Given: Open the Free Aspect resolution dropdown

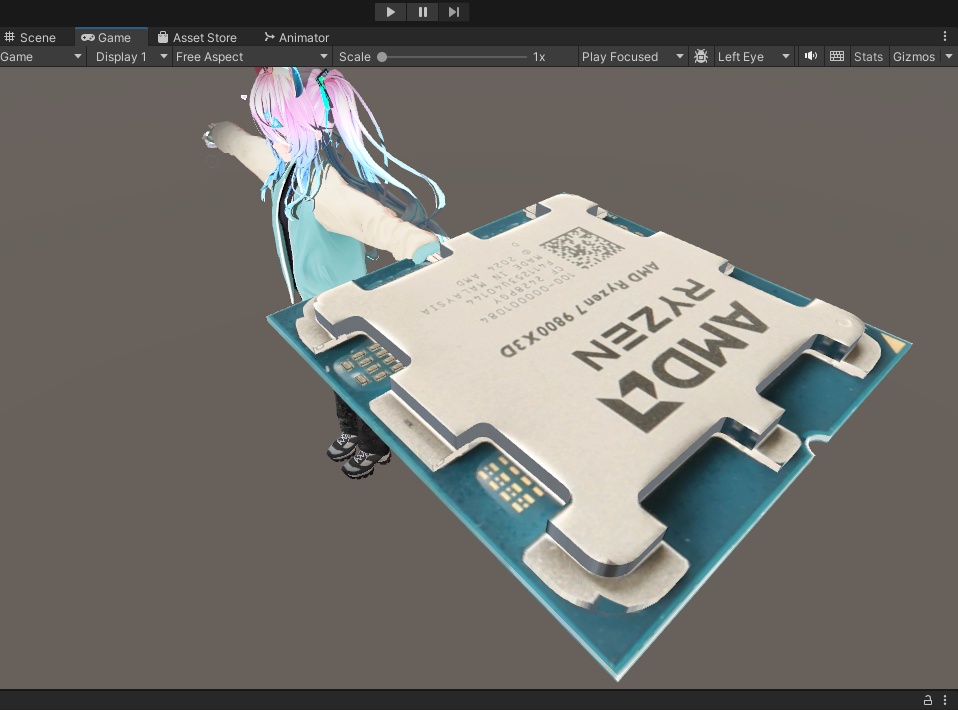Looking at the screenshot, I should coord(251,57).
